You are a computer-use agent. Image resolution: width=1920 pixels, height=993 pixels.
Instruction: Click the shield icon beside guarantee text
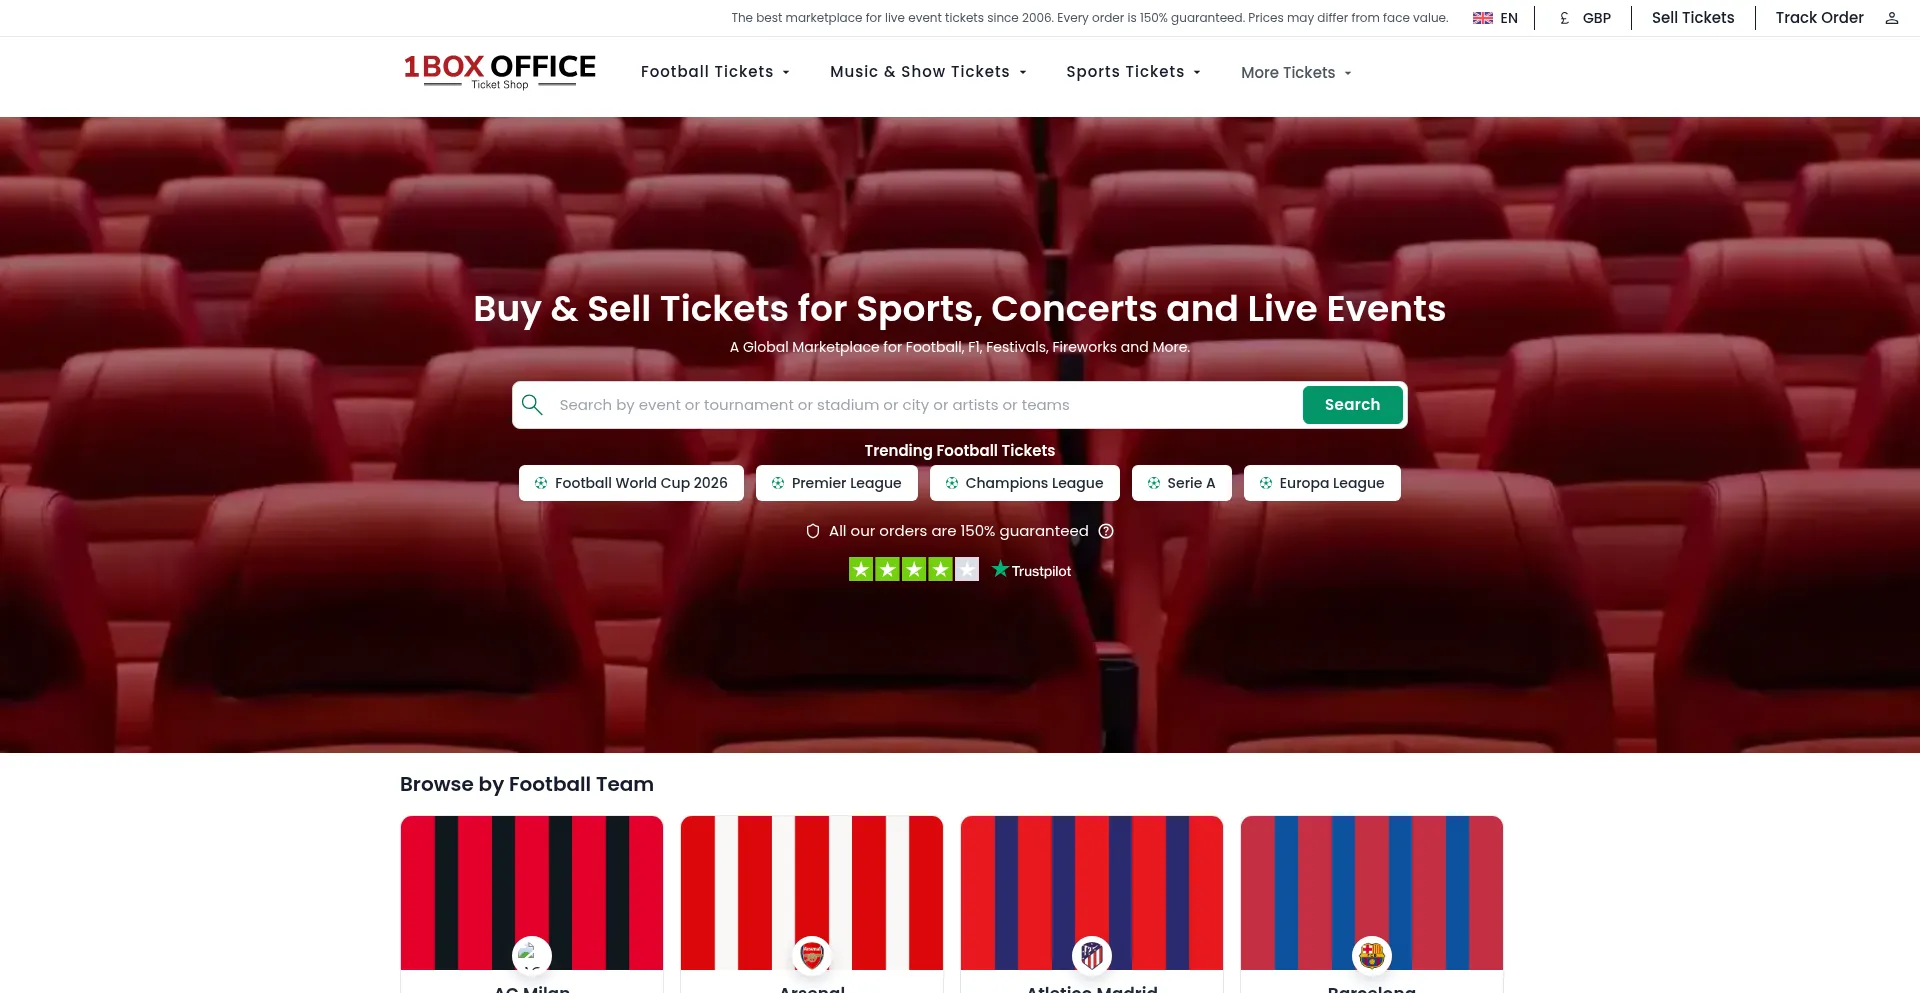pyautogui.click(x=813, y=531)
